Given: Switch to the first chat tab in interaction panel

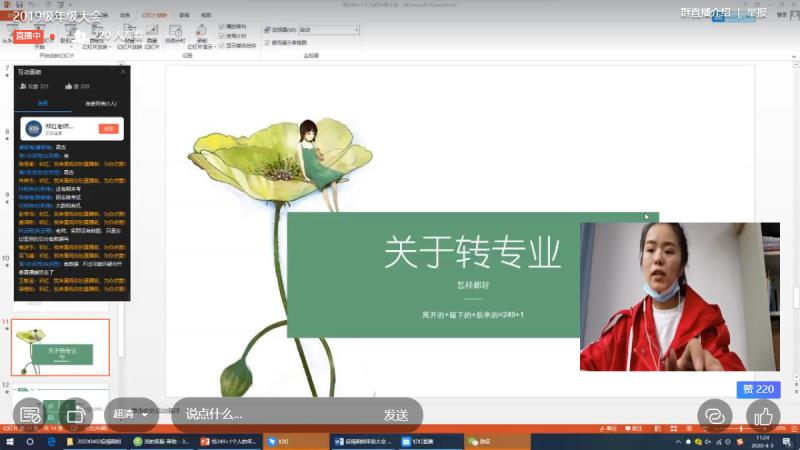Looking at the screenshot, I should (43, 104).
